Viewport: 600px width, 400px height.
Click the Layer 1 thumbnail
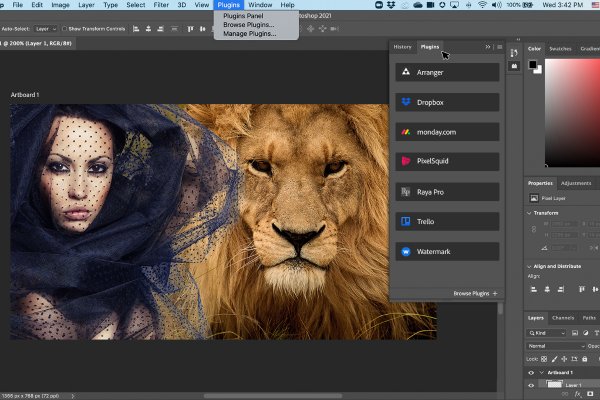click(554, 384)
